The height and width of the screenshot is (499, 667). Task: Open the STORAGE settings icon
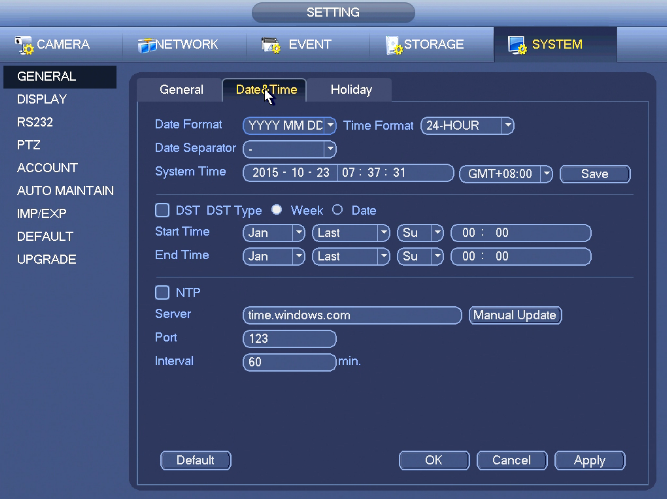click(x=394, y=45)
